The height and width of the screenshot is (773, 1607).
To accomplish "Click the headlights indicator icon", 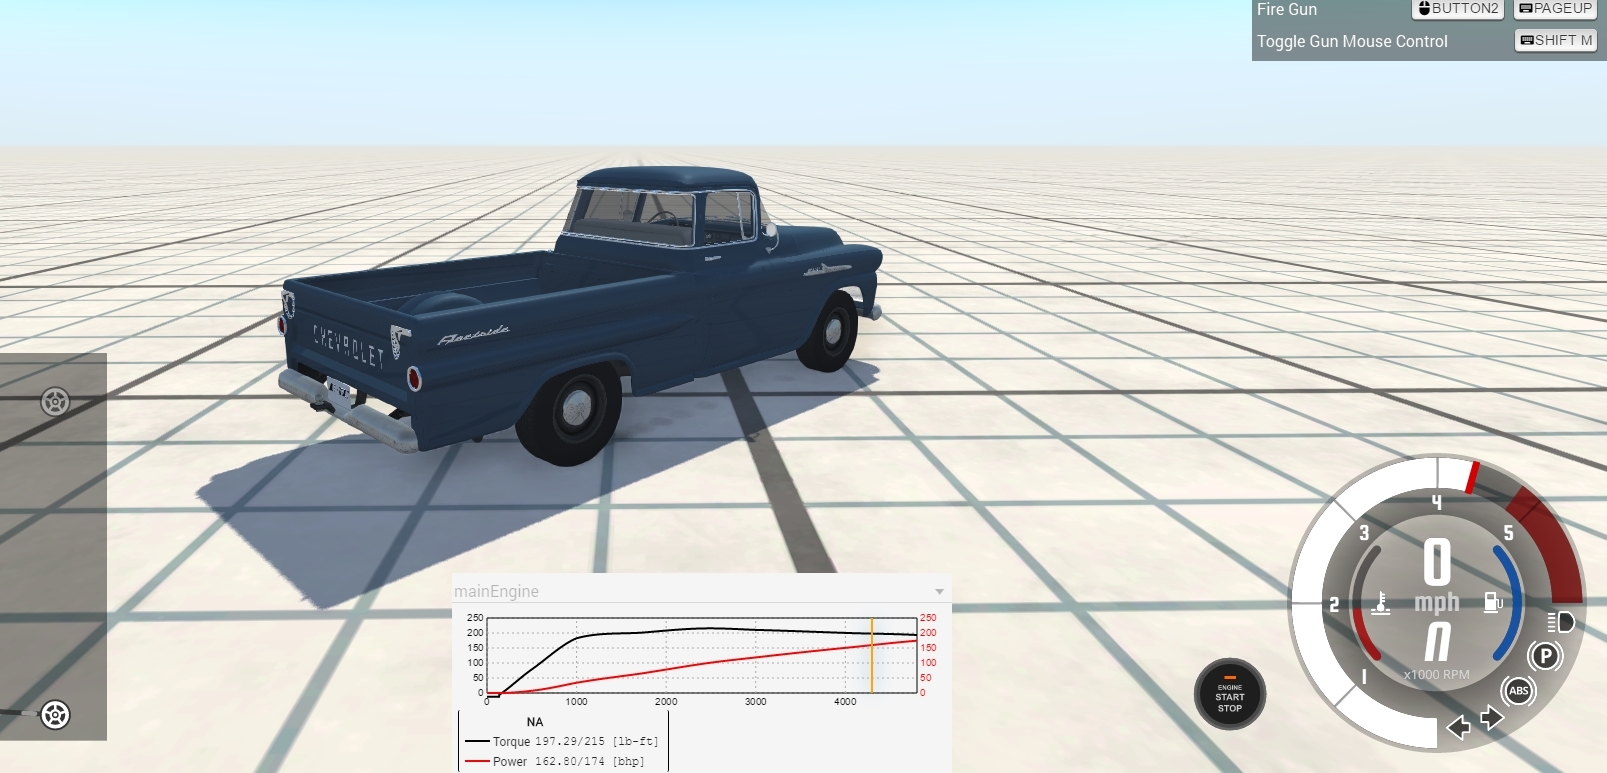I will click(x=1561, y=622).
